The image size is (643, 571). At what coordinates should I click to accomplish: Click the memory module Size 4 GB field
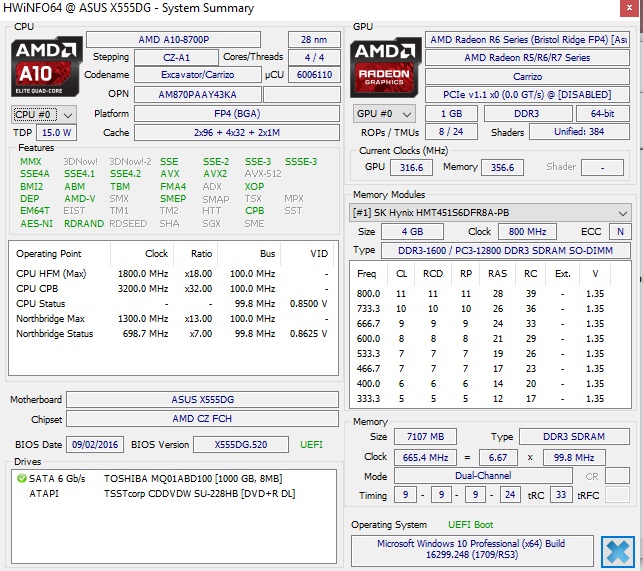412,232
